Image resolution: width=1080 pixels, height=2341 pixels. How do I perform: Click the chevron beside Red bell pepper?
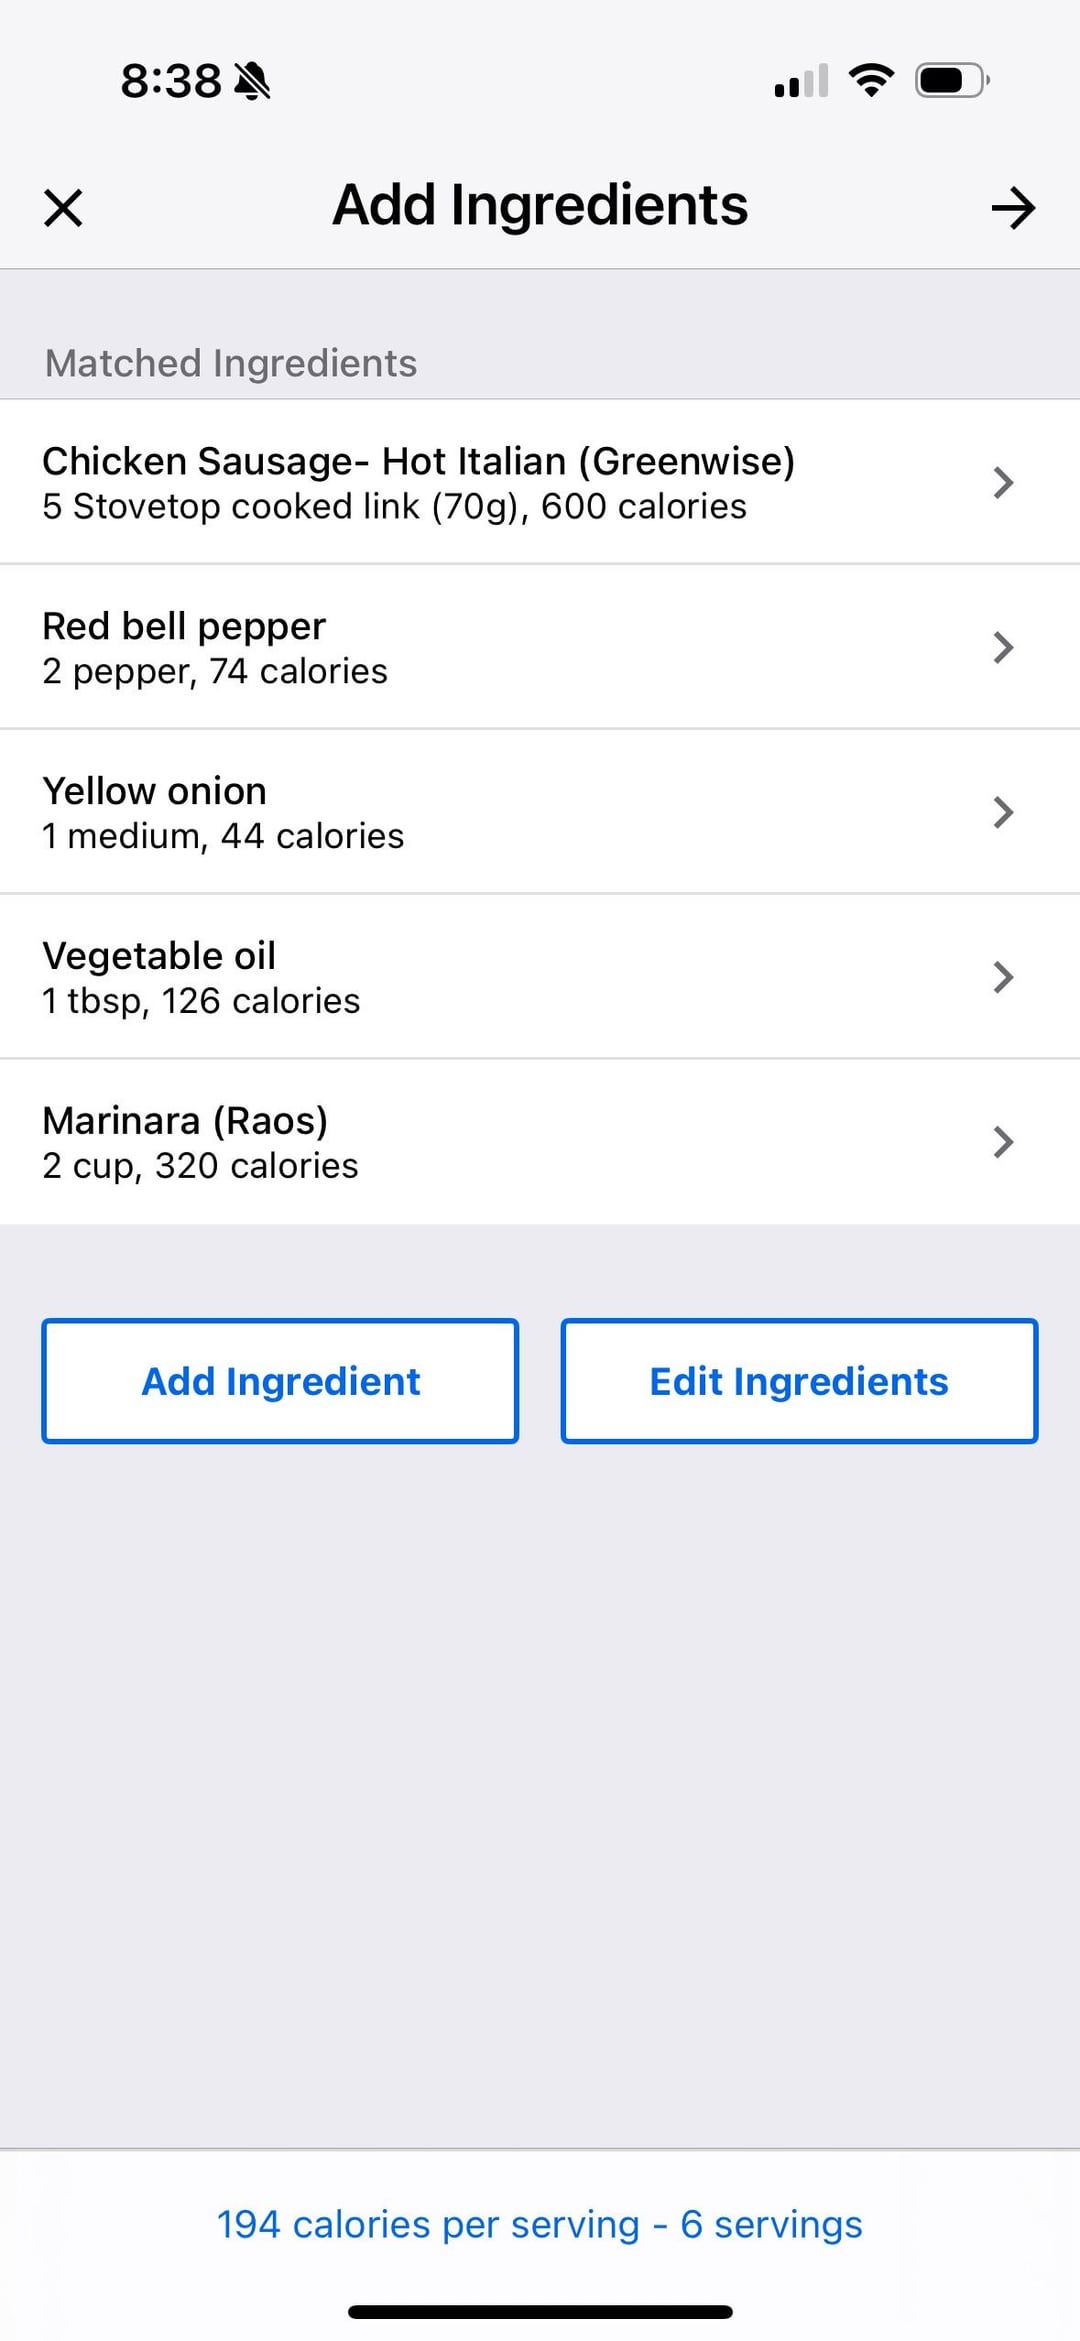(x=1003, y=648)
